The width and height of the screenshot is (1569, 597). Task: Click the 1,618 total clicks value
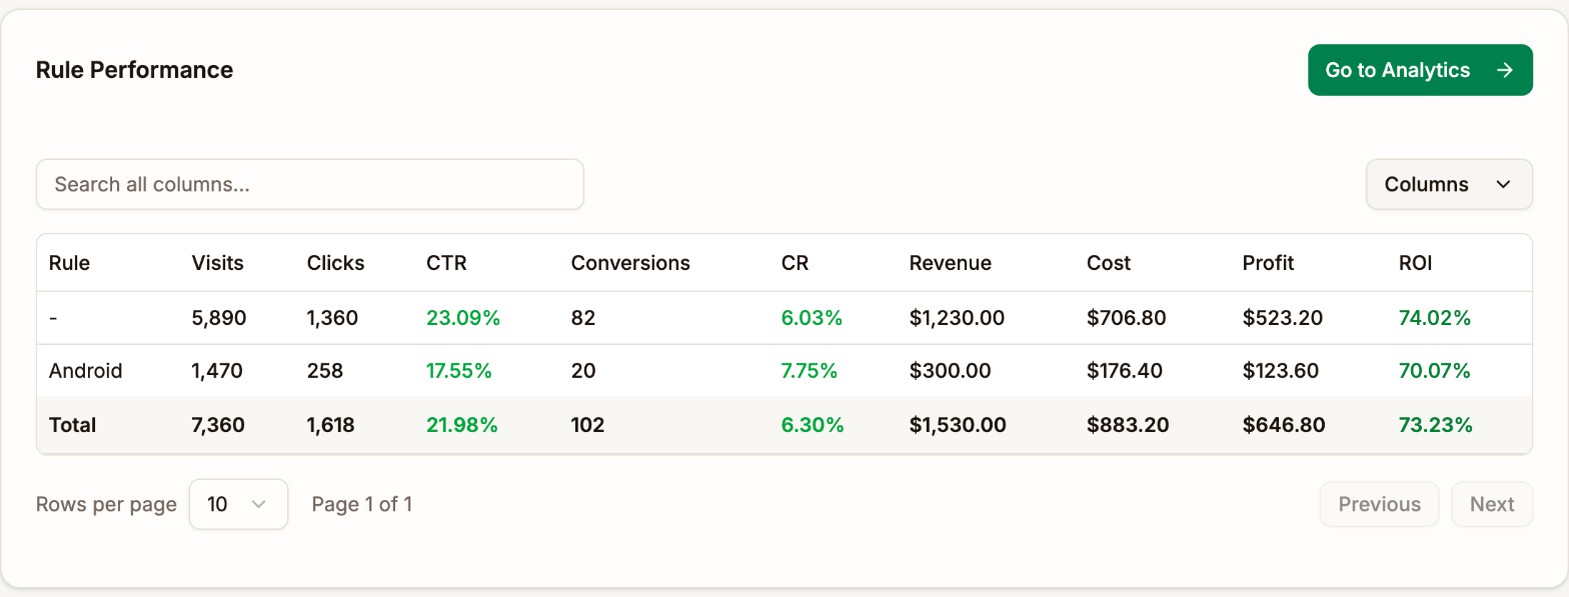tap(330, 425)
